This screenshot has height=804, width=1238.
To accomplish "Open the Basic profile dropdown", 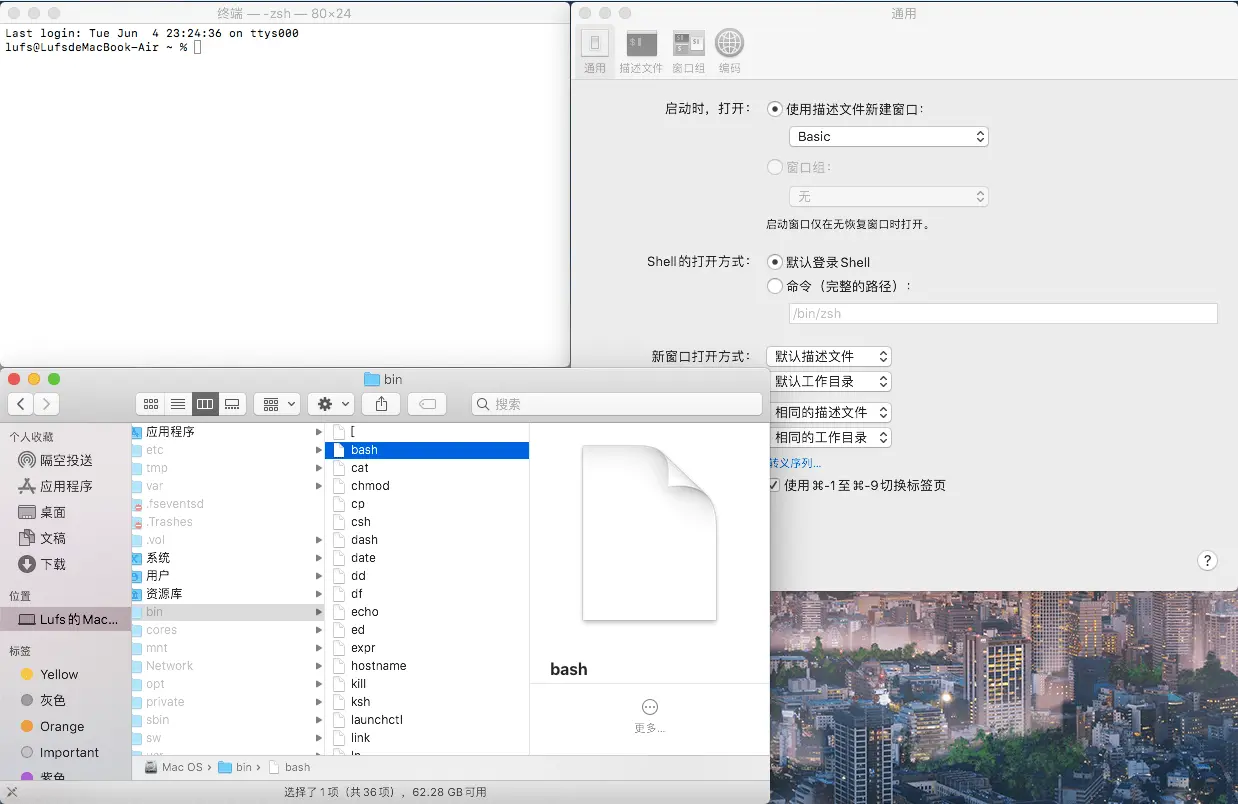I will (x=888, y=137).
